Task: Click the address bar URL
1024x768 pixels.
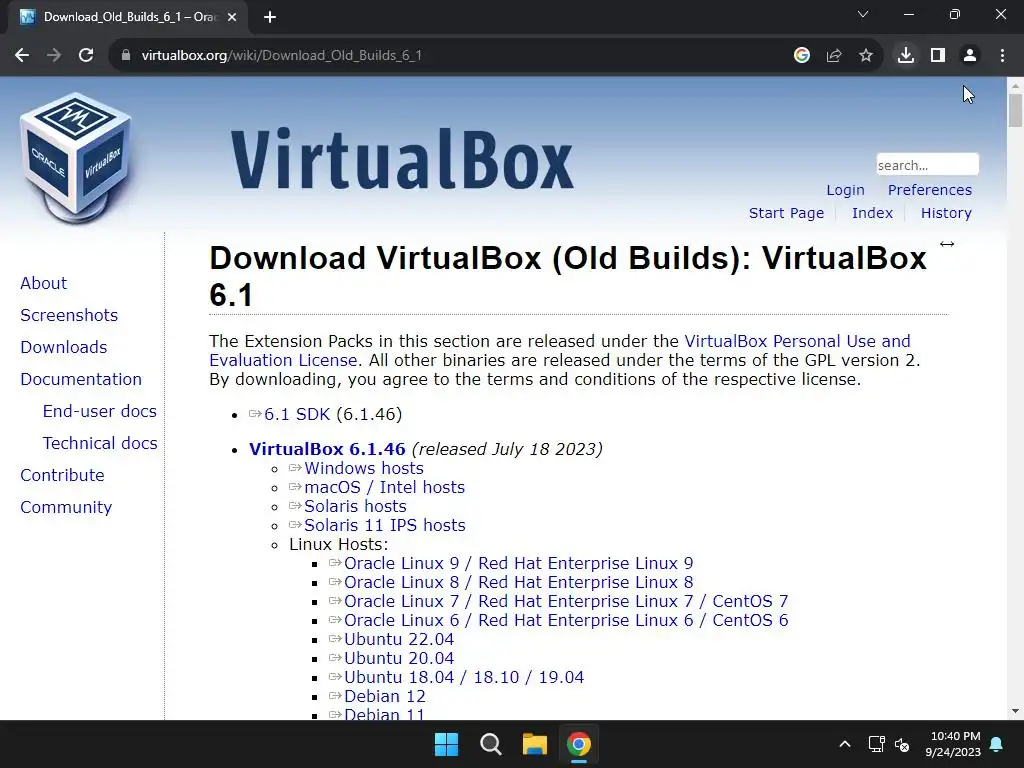Action: [281, 56]
